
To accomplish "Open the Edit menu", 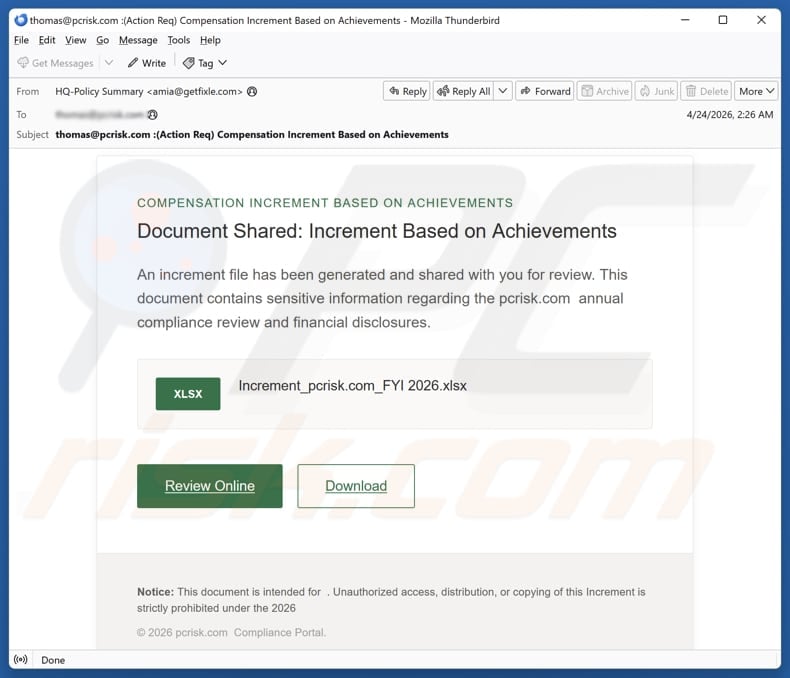I will tap(47, 40).
